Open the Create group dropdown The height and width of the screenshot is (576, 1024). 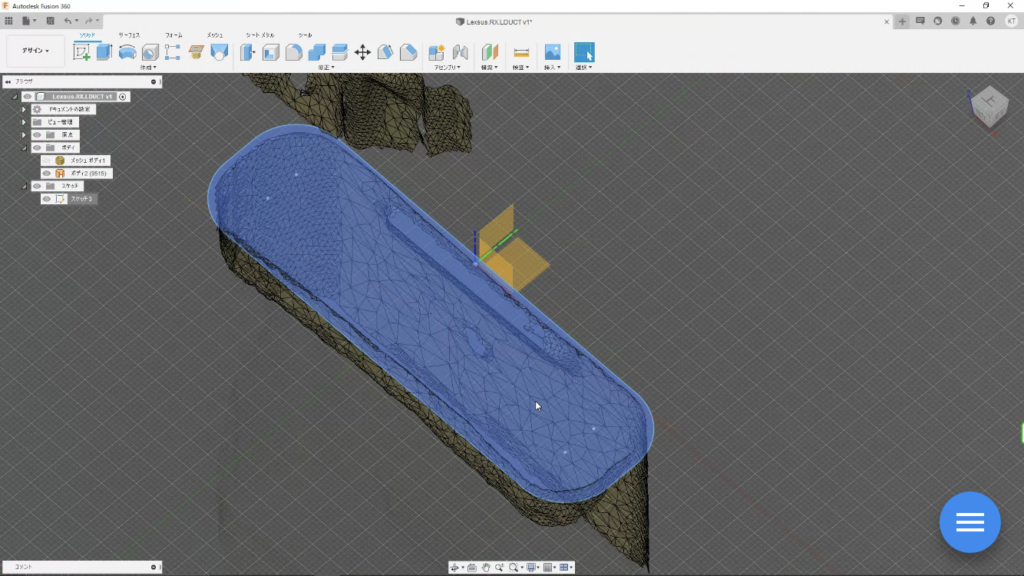[148, 67]
